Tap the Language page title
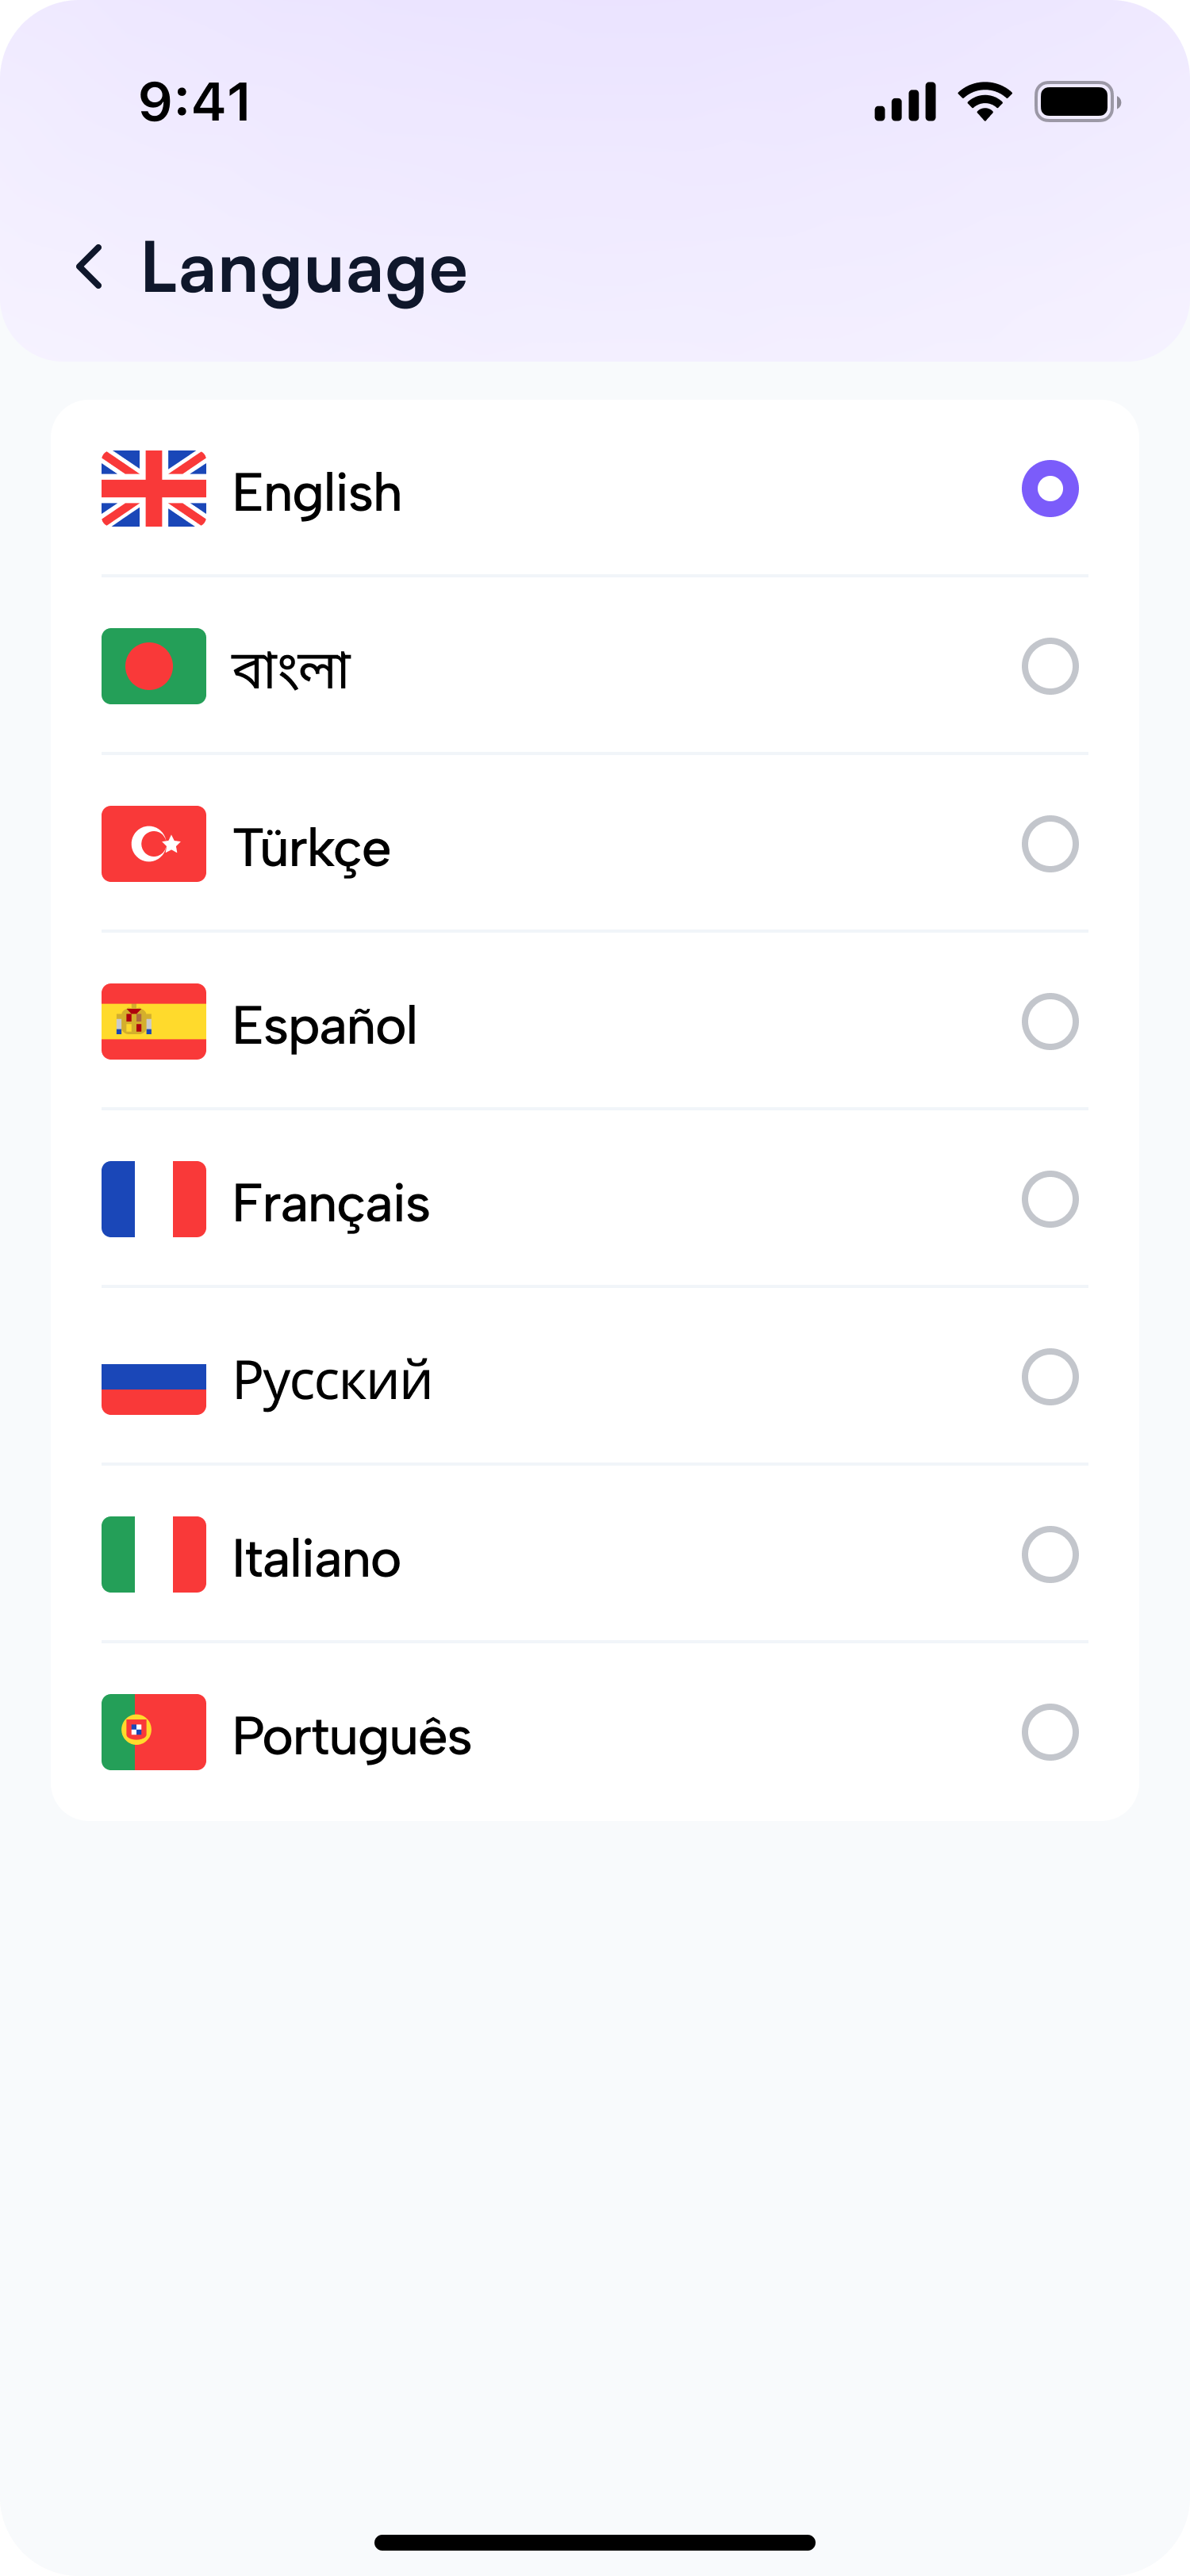Screen dimensions: 1190x2576 (304, 268)
